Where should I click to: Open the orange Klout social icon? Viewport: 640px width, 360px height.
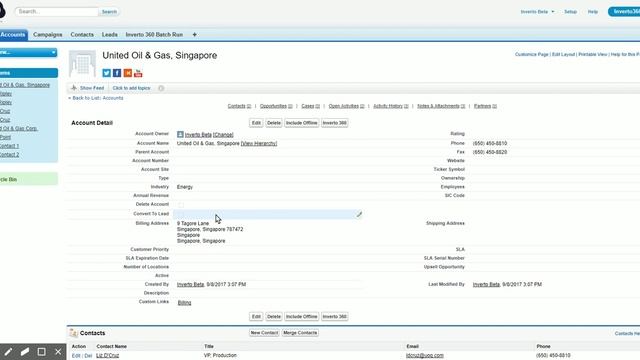pos(128,73)
